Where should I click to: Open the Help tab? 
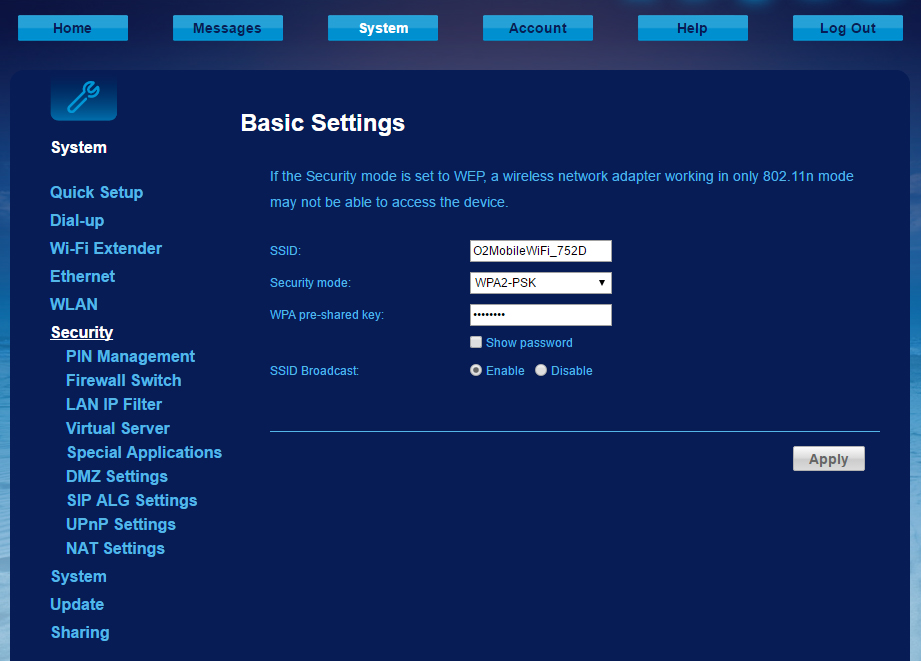[692, 28]
